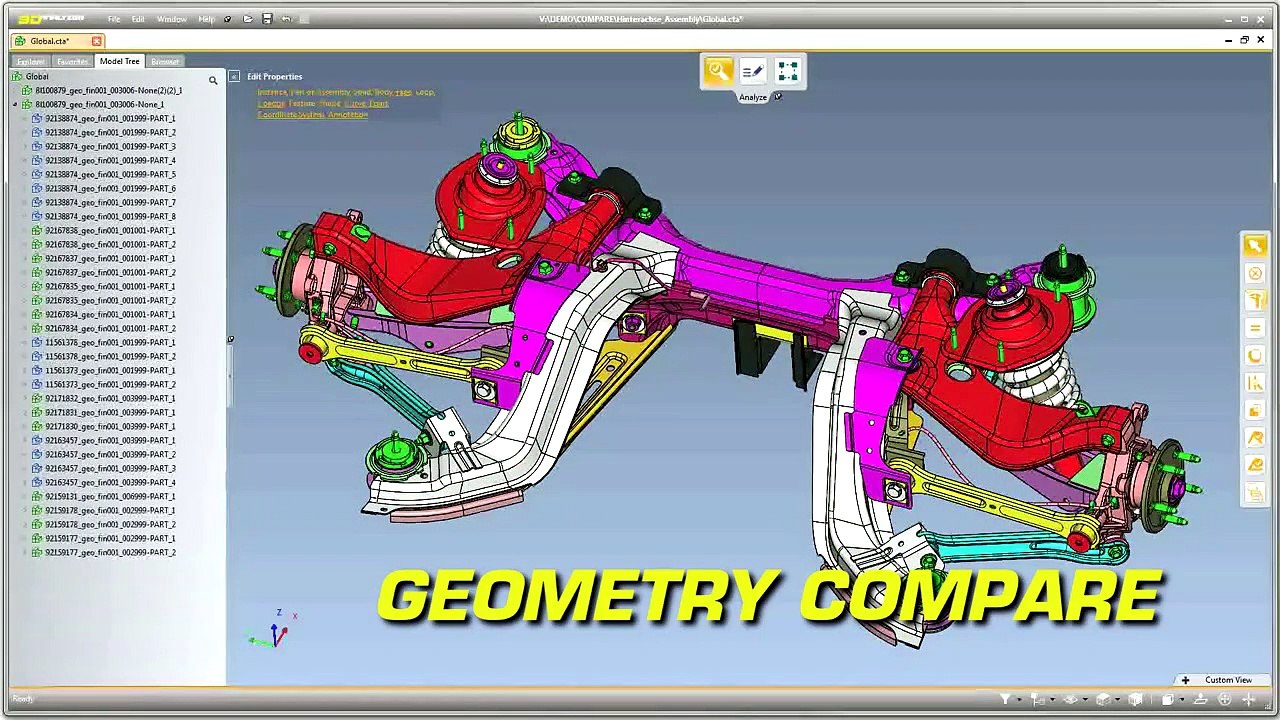Screen dimensions: 1280x720
Task: Collapse the 8I100879_geo_fin001_003006-None_1 node
Action: pos(15,104)
